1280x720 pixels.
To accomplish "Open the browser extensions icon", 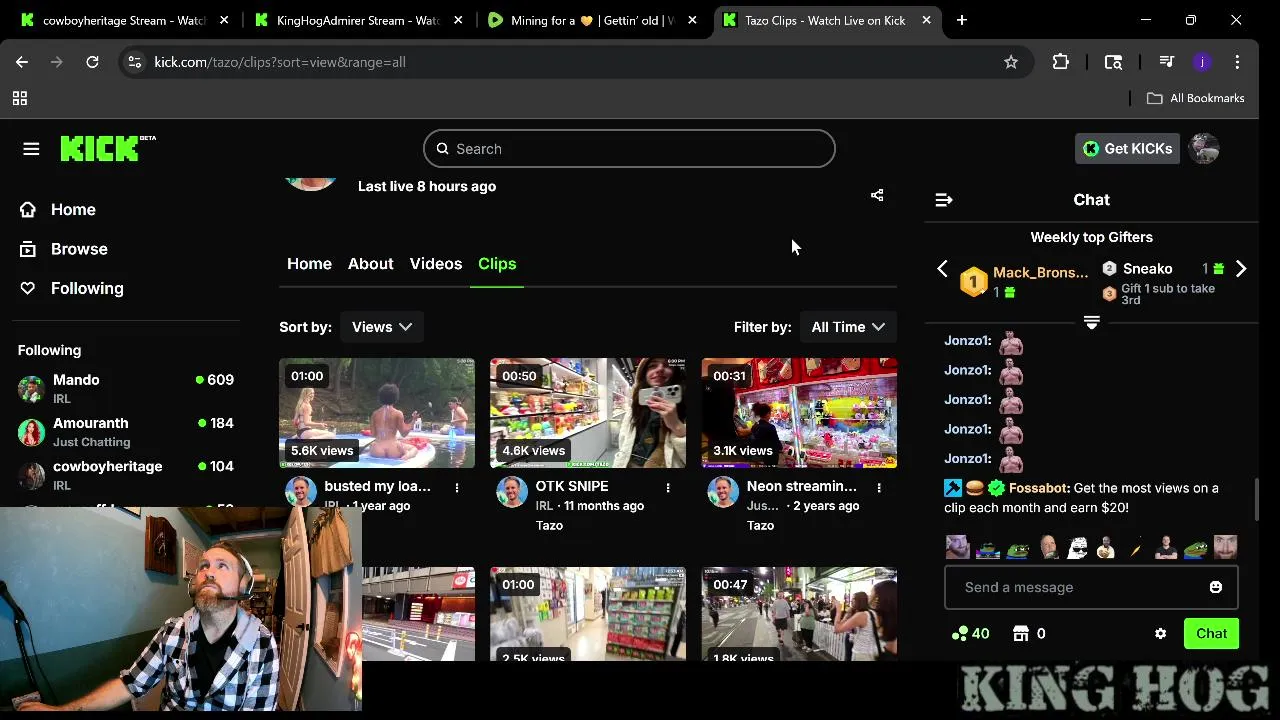I will (1061, 62).
